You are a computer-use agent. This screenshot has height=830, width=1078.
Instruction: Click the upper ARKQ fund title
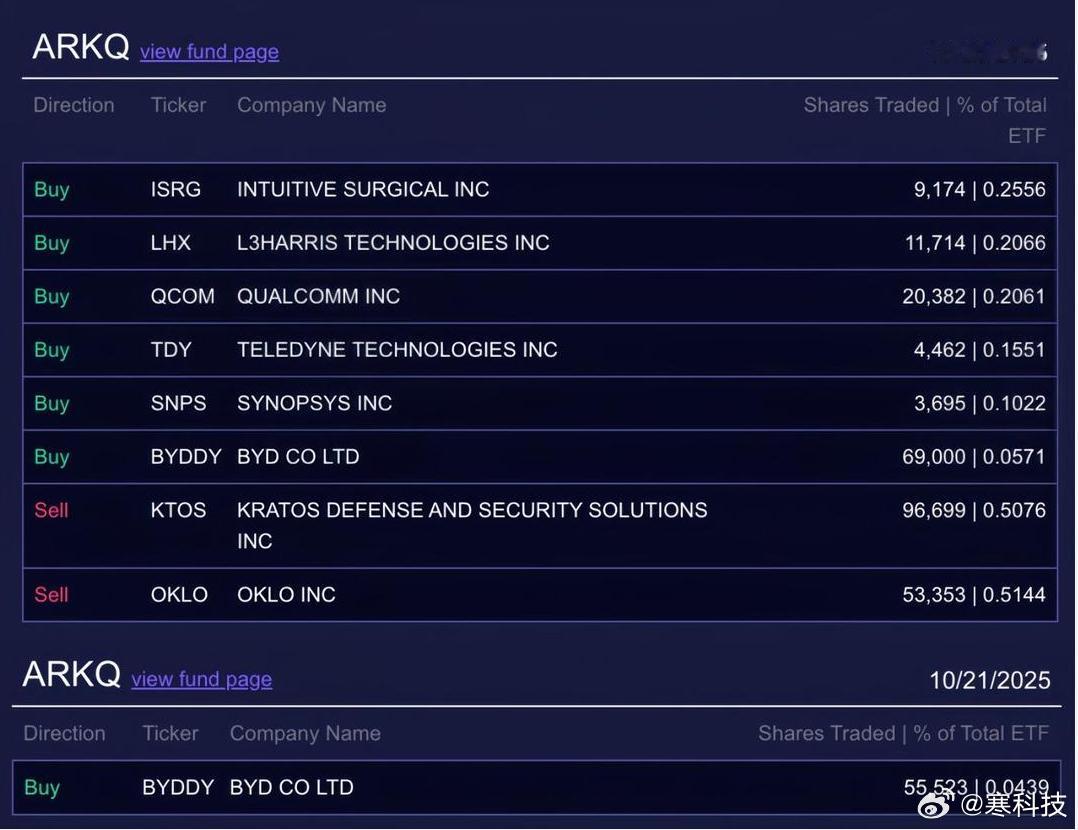click(81, 47)
